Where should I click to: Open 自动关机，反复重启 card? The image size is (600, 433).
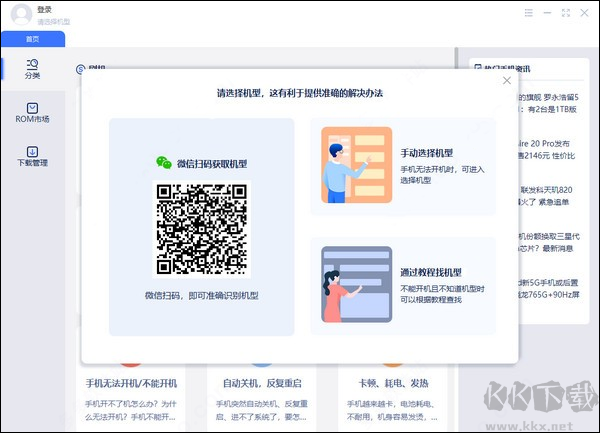(262, 398)
